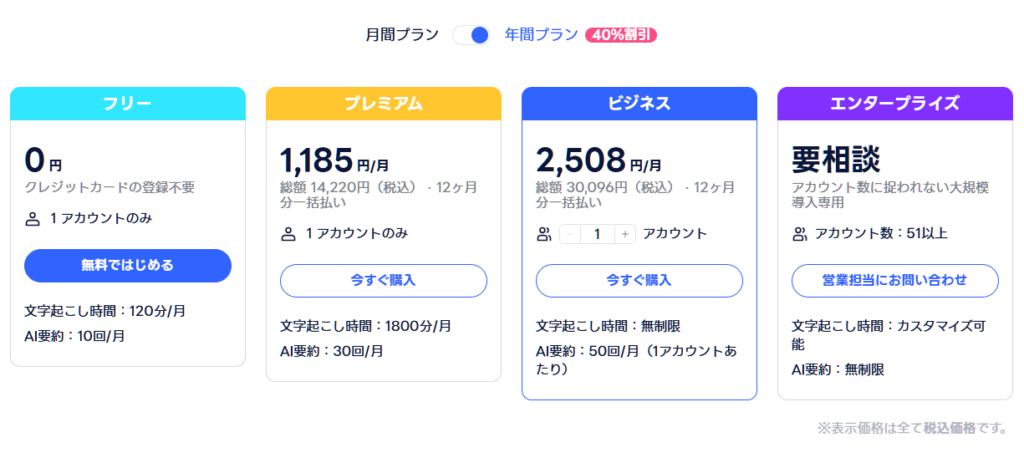1024x458 pixels.
Task: Click the 営業担当にお問い合わせ button
Action: click(x=895, y=281)
